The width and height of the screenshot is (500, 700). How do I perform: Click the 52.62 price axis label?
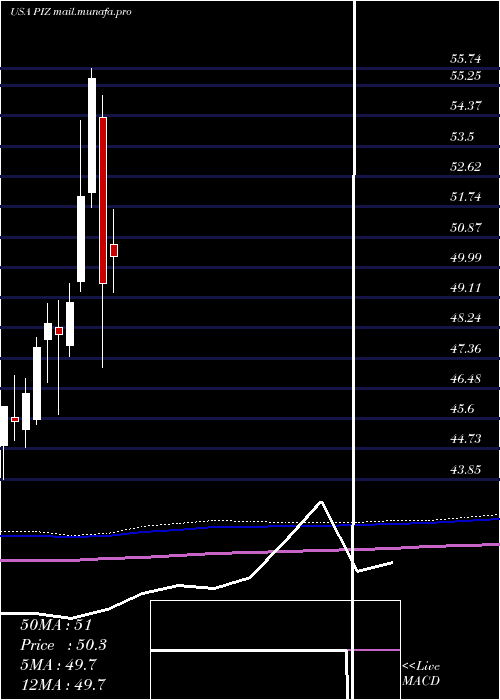pyautogui.click(x=466, y=167)
